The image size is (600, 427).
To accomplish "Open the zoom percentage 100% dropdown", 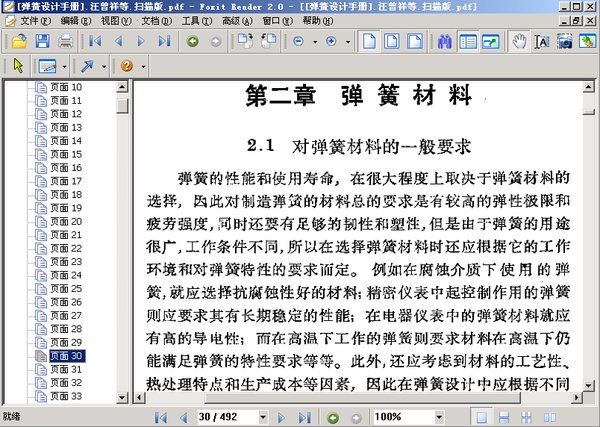I will click(x=439, y=417).
